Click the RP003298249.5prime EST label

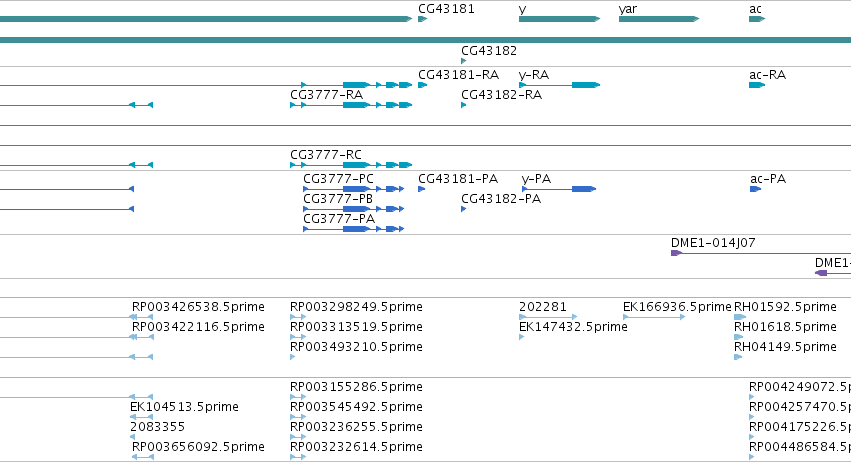coord(356,307)
